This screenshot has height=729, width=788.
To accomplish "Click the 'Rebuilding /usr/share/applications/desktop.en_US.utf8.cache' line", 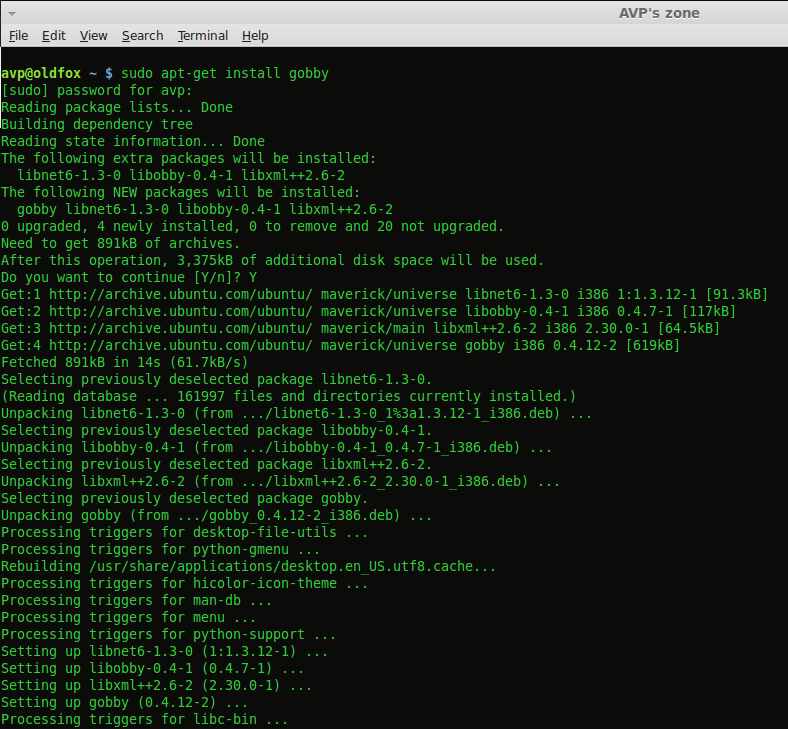I will pyautogui.click(x=248, y=567).
